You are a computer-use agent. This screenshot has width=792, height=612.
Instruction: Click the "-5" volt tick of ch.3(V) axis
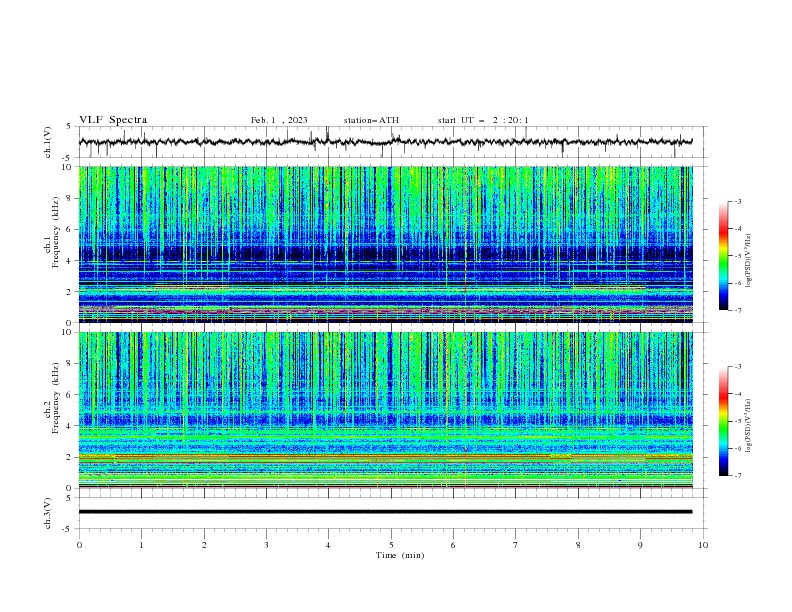(x=68, y=529)
